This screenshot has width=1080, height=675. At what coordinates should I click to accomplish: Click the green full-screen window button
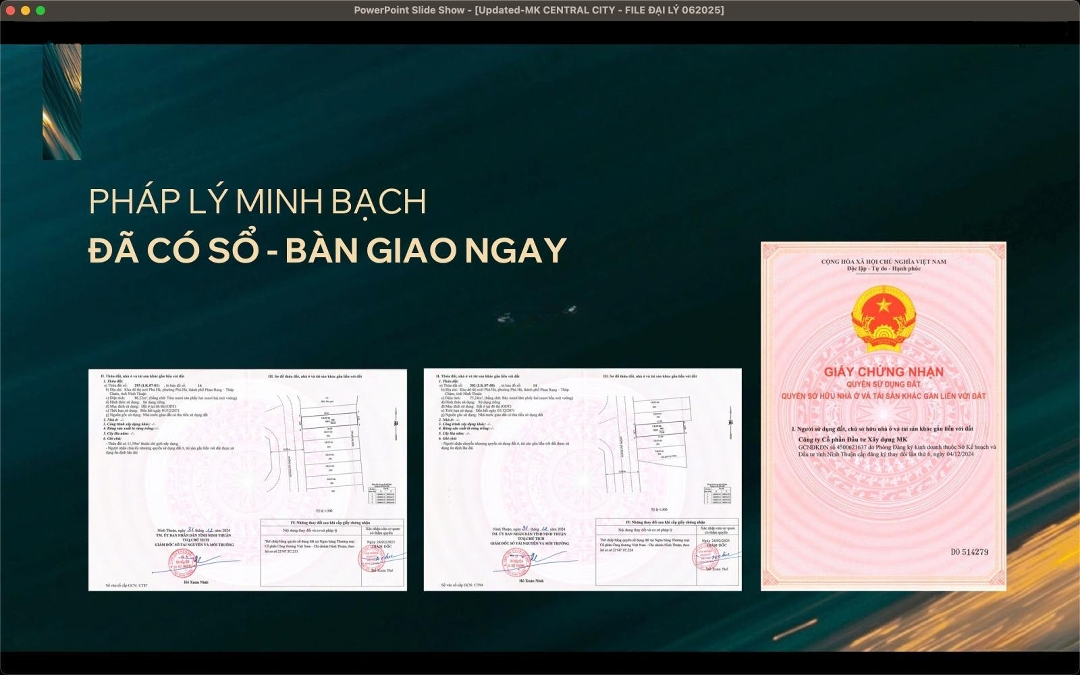pyautogui.click(x=41, y=10)
